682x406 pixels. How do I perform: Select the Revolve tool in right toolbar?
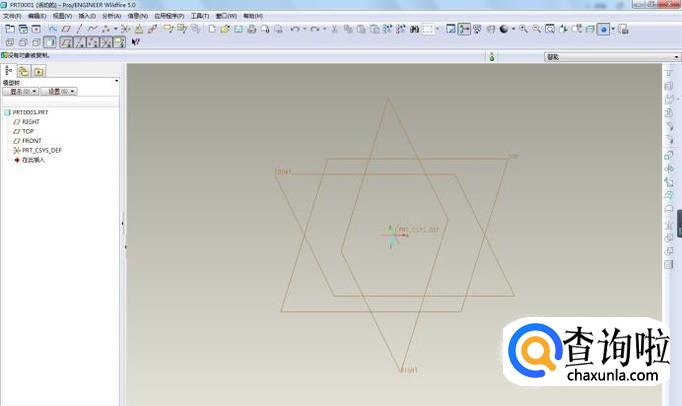click(x=669, y=169)
